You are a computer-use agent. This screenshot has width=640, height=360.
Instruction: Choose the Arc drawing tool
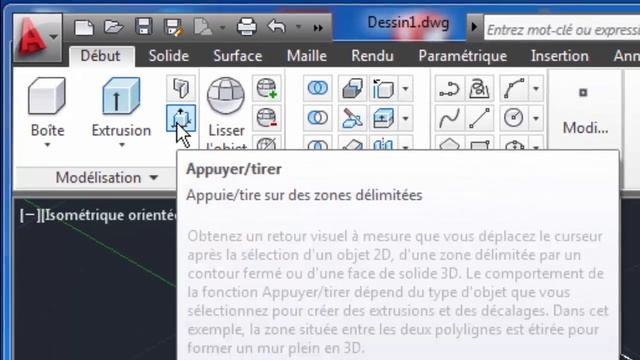click(514, 88)
